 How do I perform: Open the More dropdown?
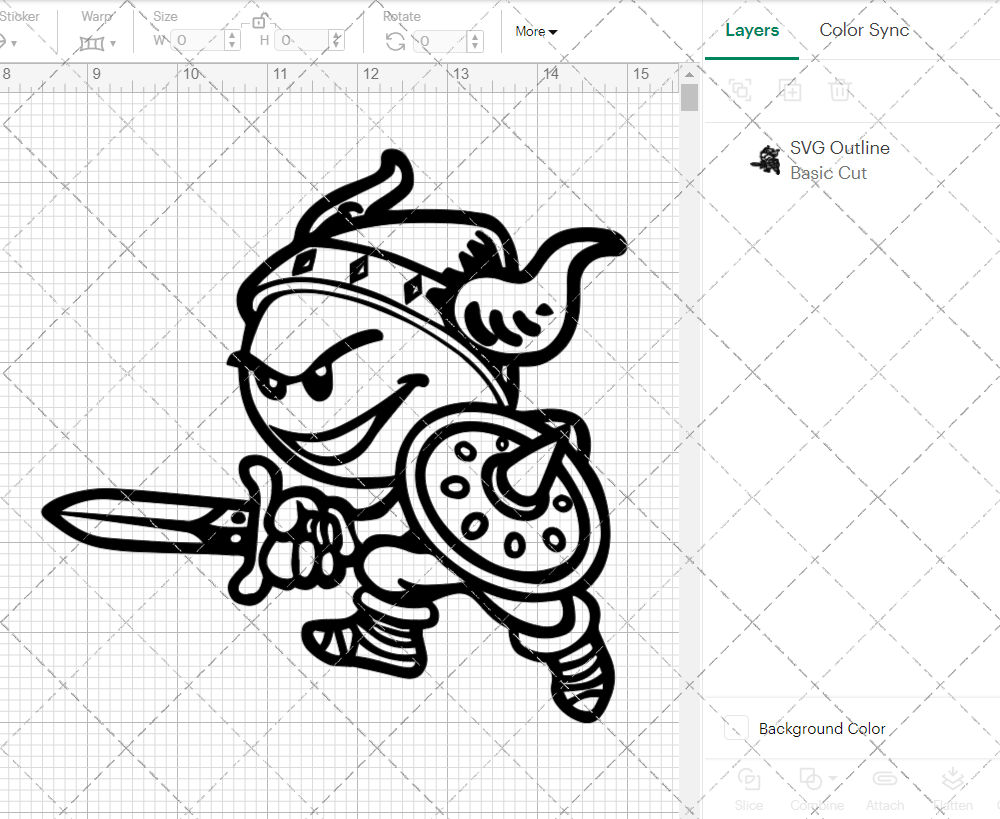click(536, 31)
